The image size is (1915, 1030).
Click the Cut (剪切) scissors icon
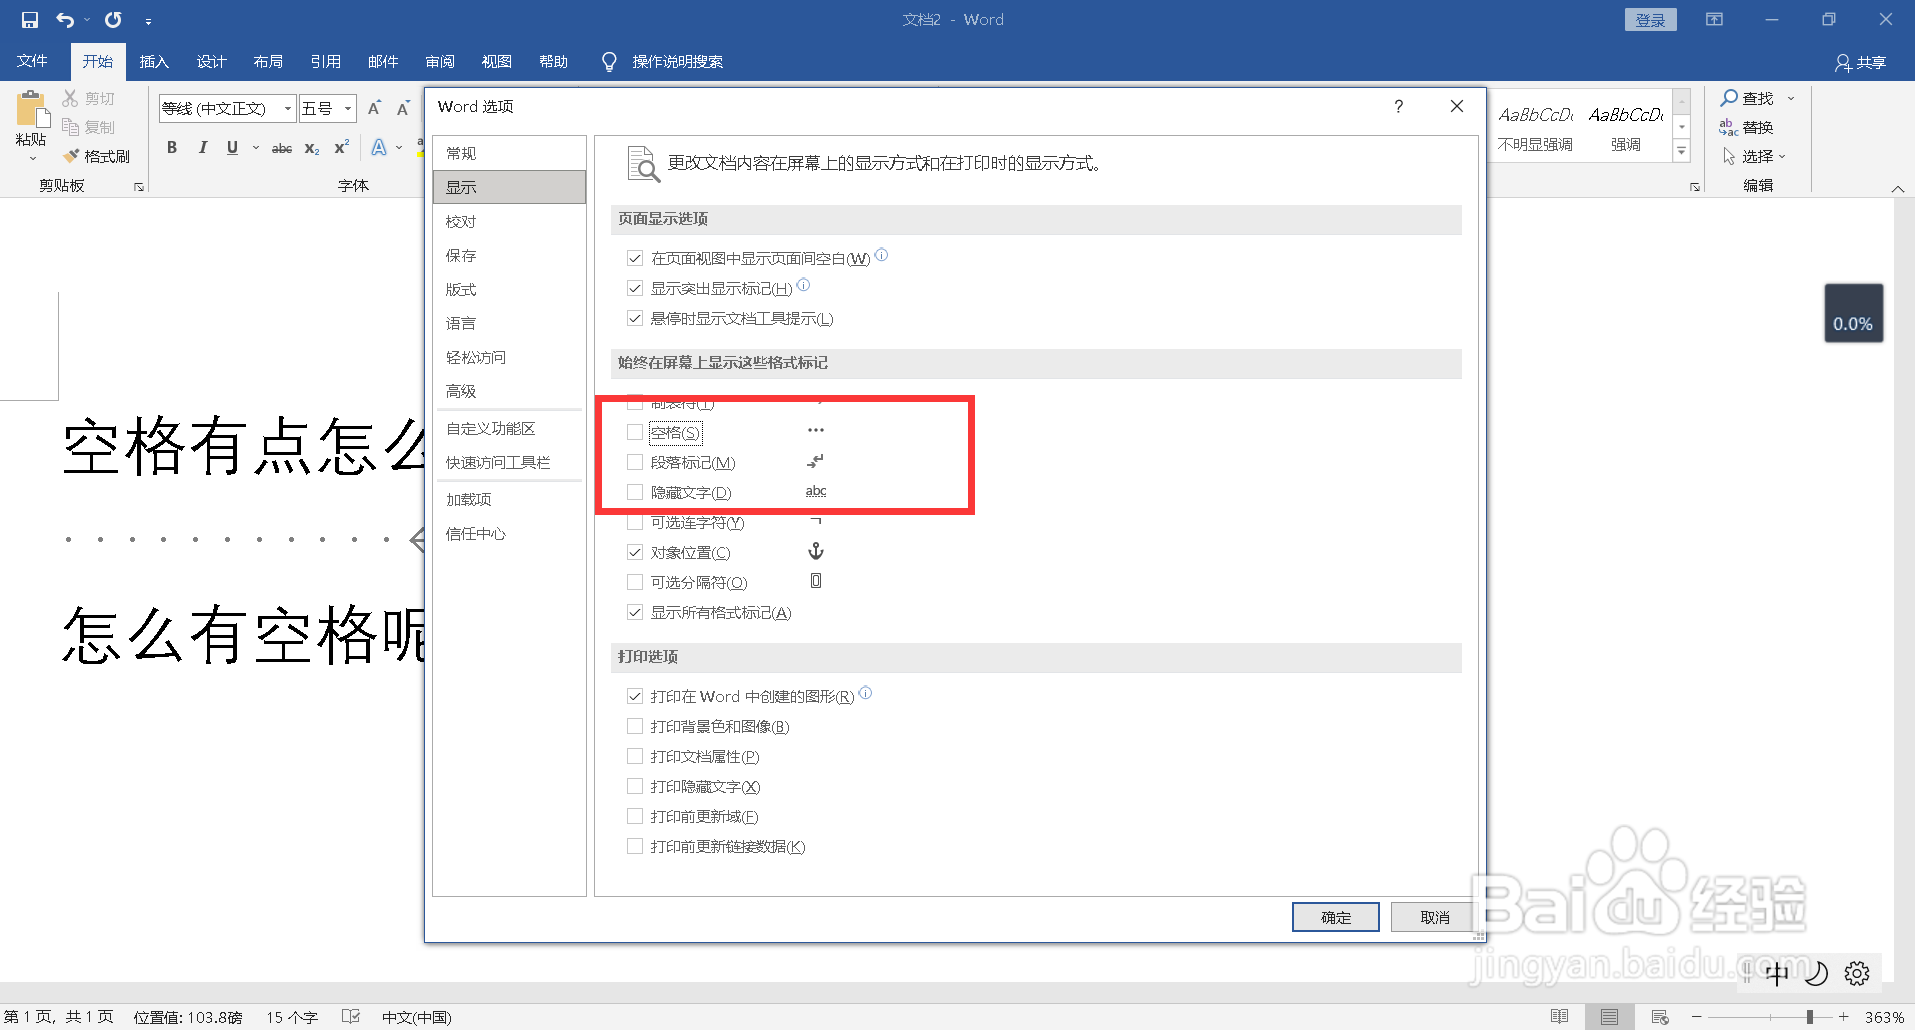pos(70,98)
